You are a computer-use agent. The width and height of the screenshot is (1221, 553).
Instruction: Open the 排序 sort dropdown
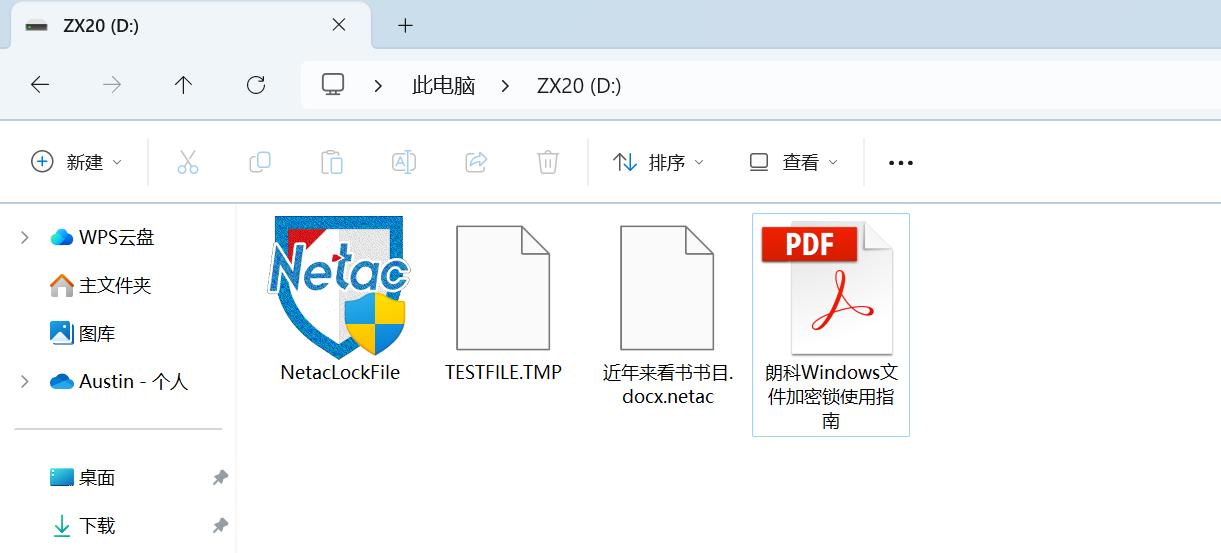click(x=658, y=162)
